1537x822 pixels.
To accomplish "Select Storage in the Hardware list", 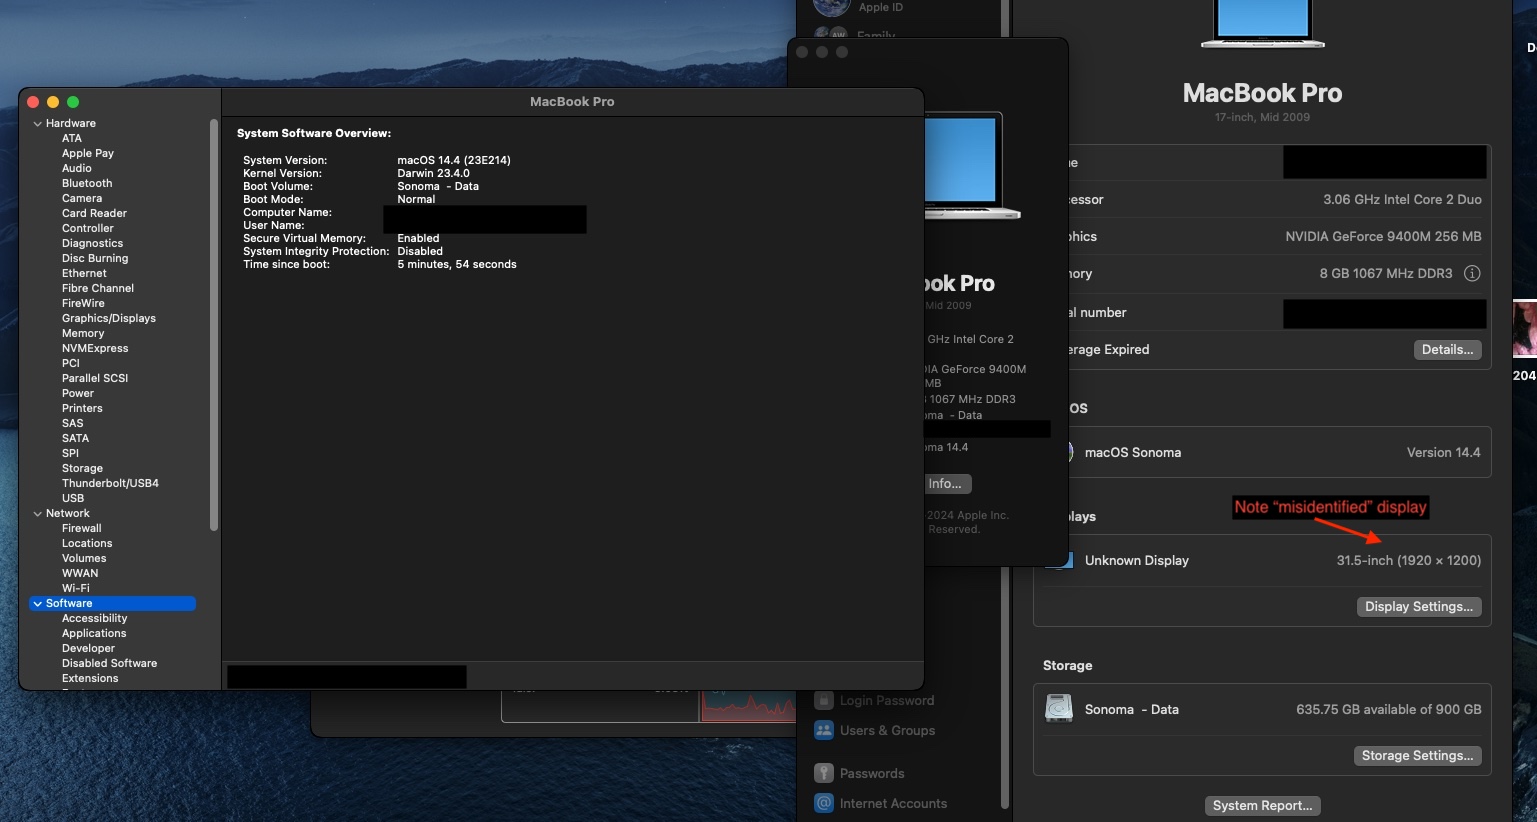I will pyautogui.click(x=82, y=469).
